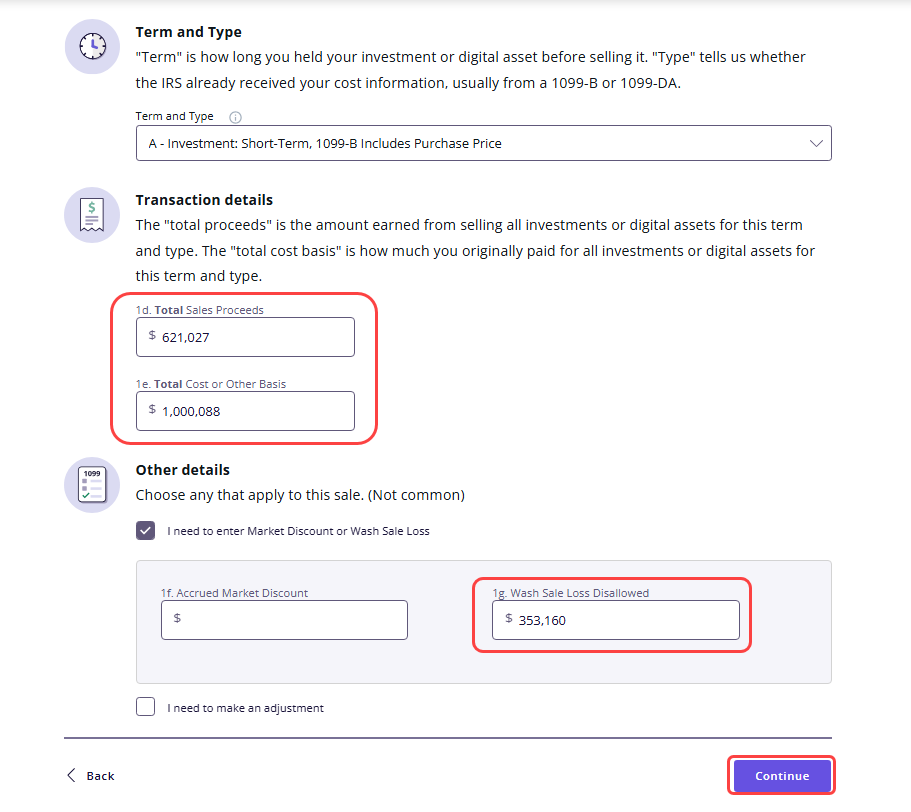Image resolution: width=911 pixels, height=812 pixels.
Task: Uncheck Market Discount or Wash Sale Loss checkbox
Action: (146, 530)
